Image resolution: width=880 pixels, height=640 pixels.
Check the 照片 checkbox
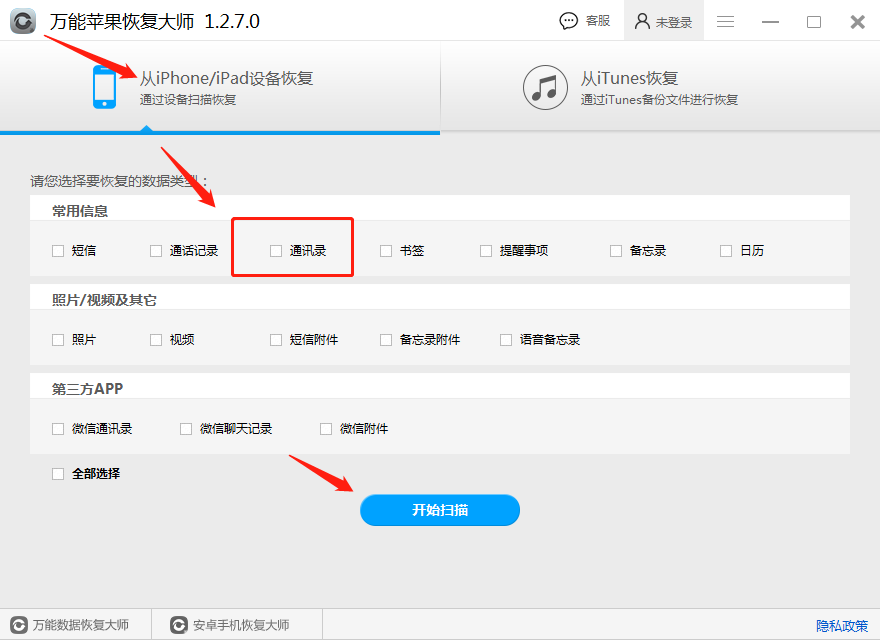click(58, 340)
